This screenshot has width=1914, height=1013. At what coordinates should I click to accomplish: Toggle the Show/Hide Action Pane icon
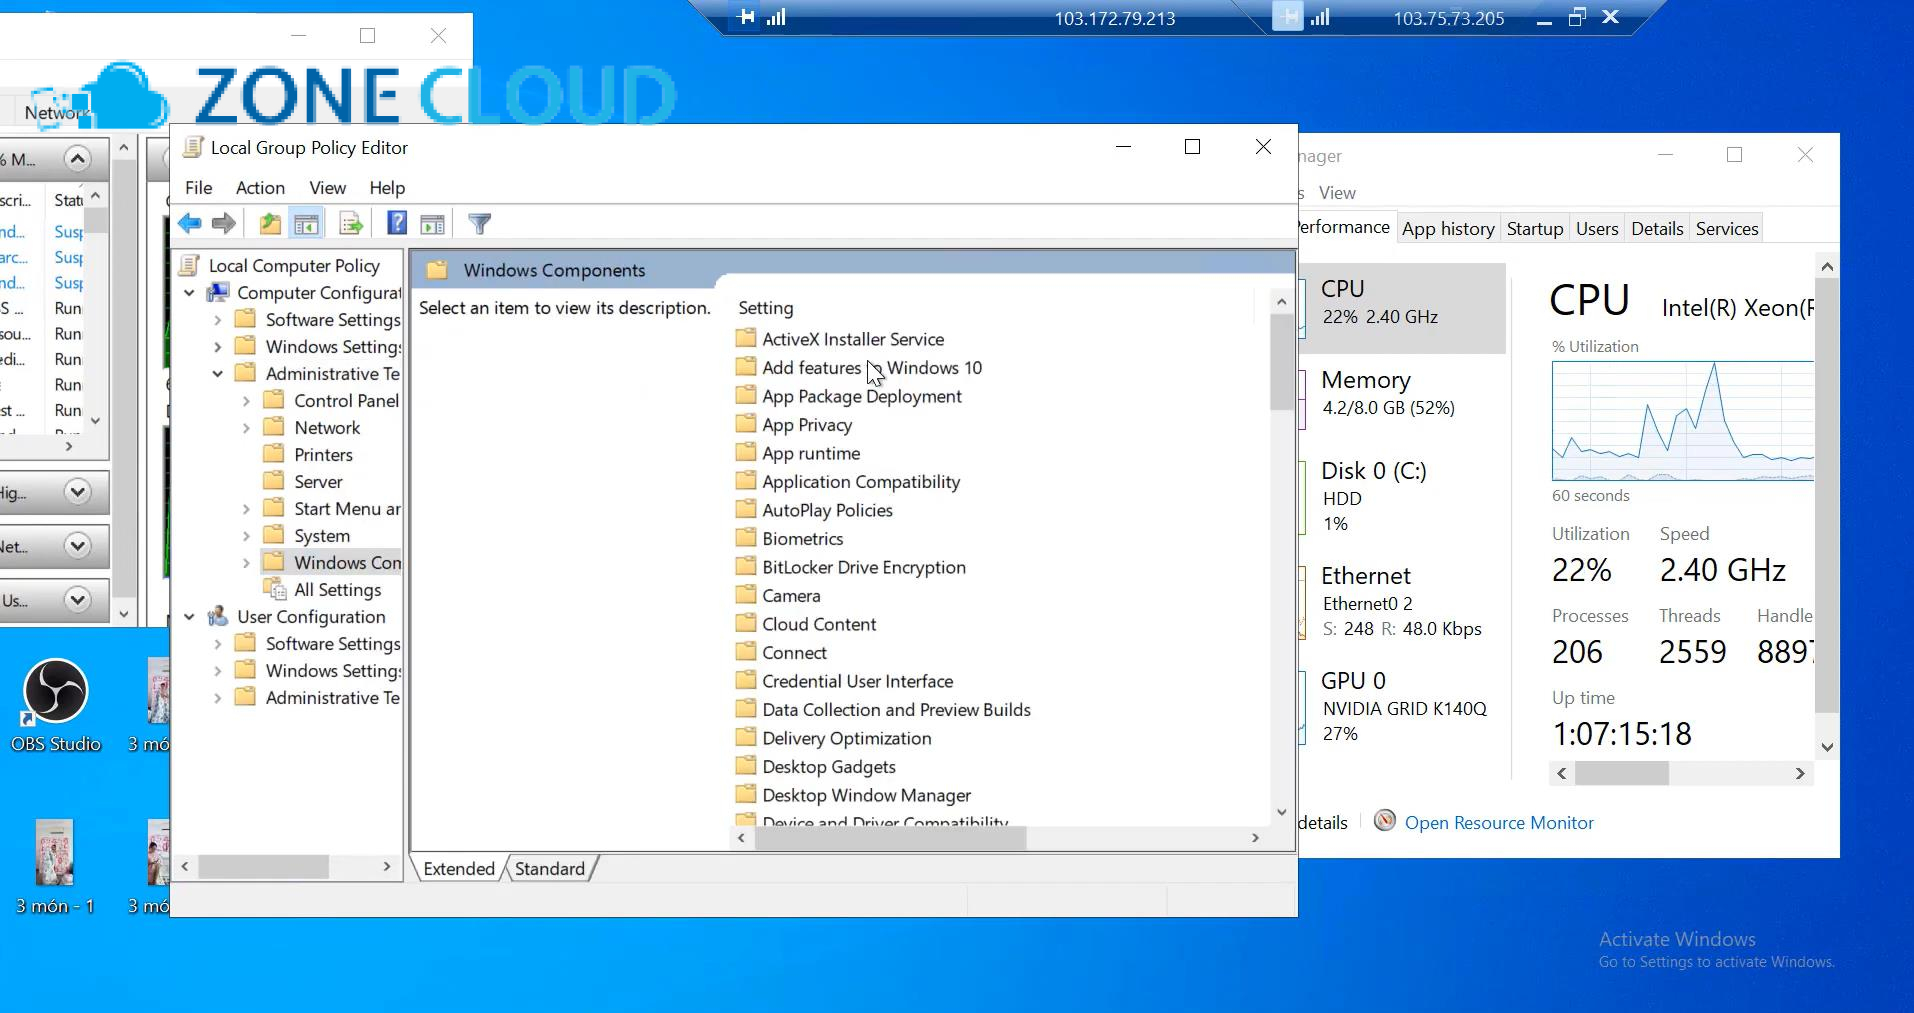[433, 224]
